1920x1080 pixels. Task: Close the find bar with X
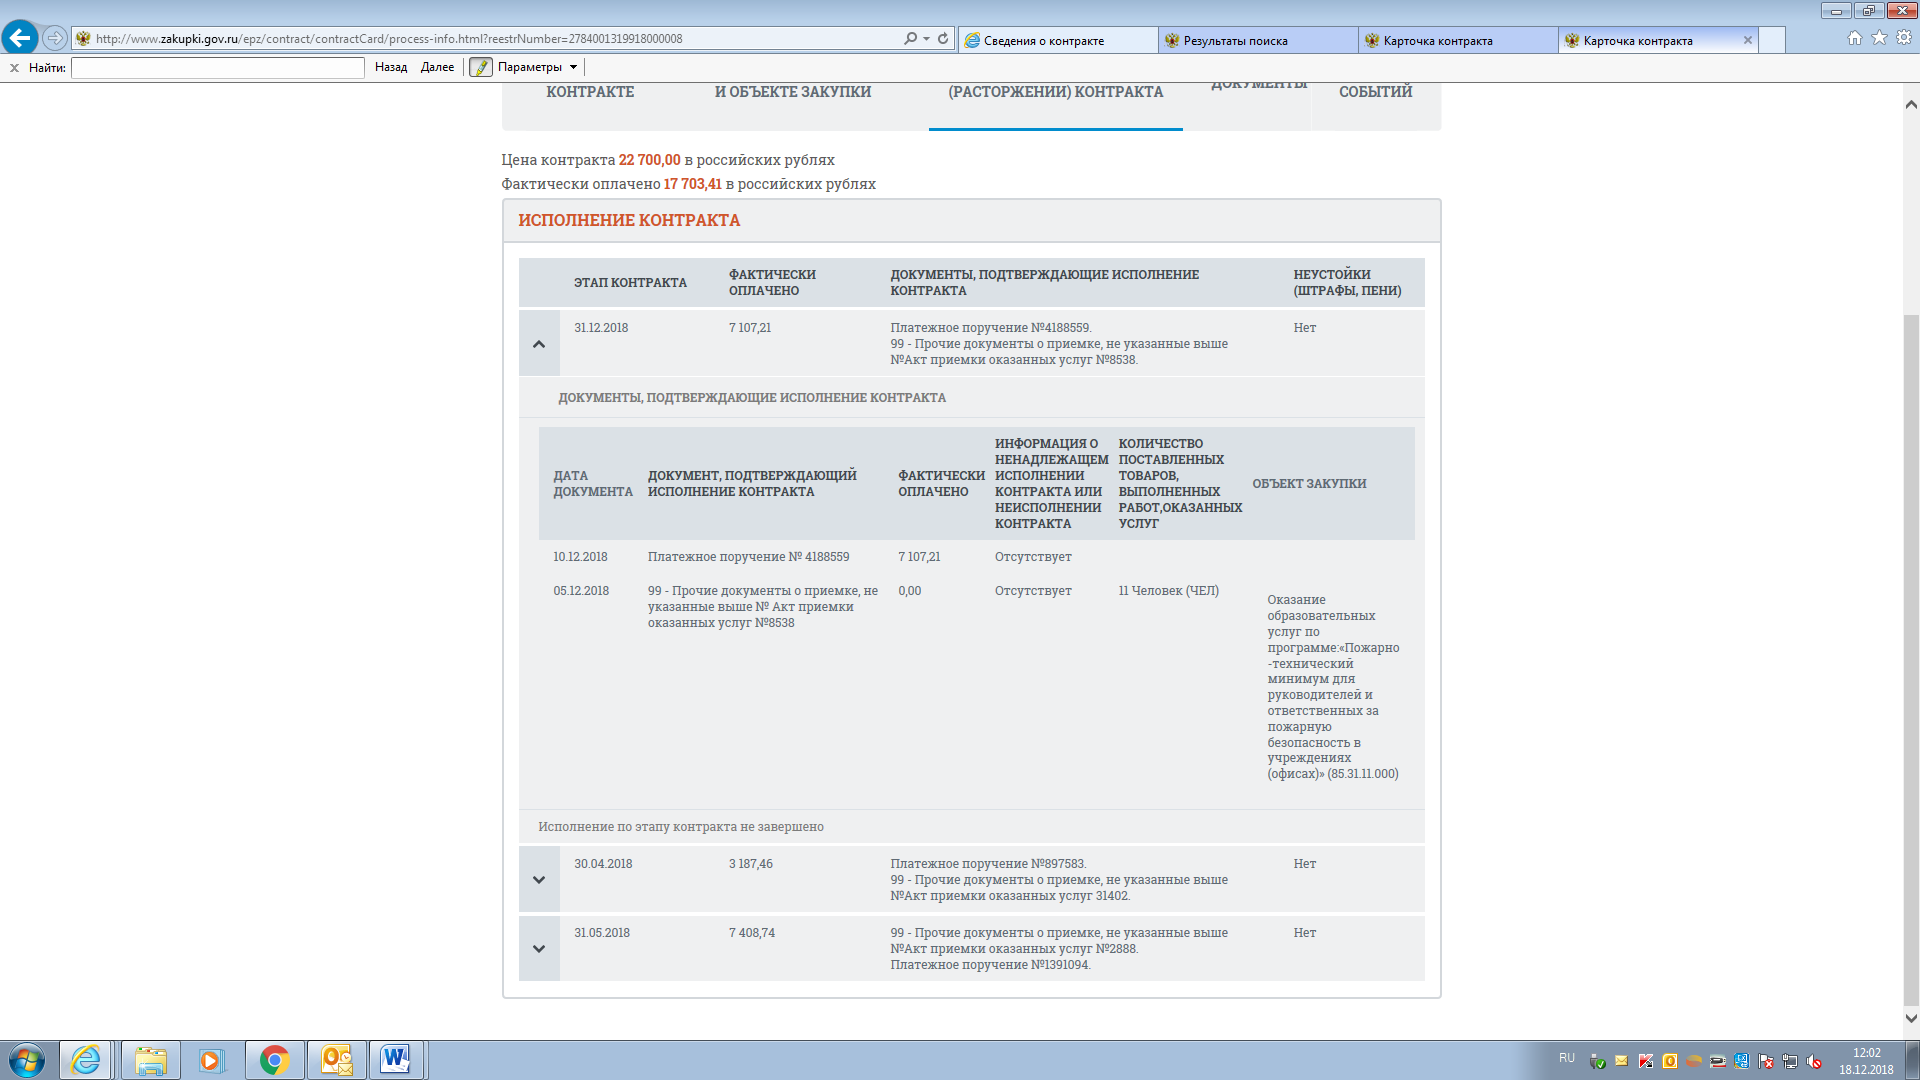(14, 68)
